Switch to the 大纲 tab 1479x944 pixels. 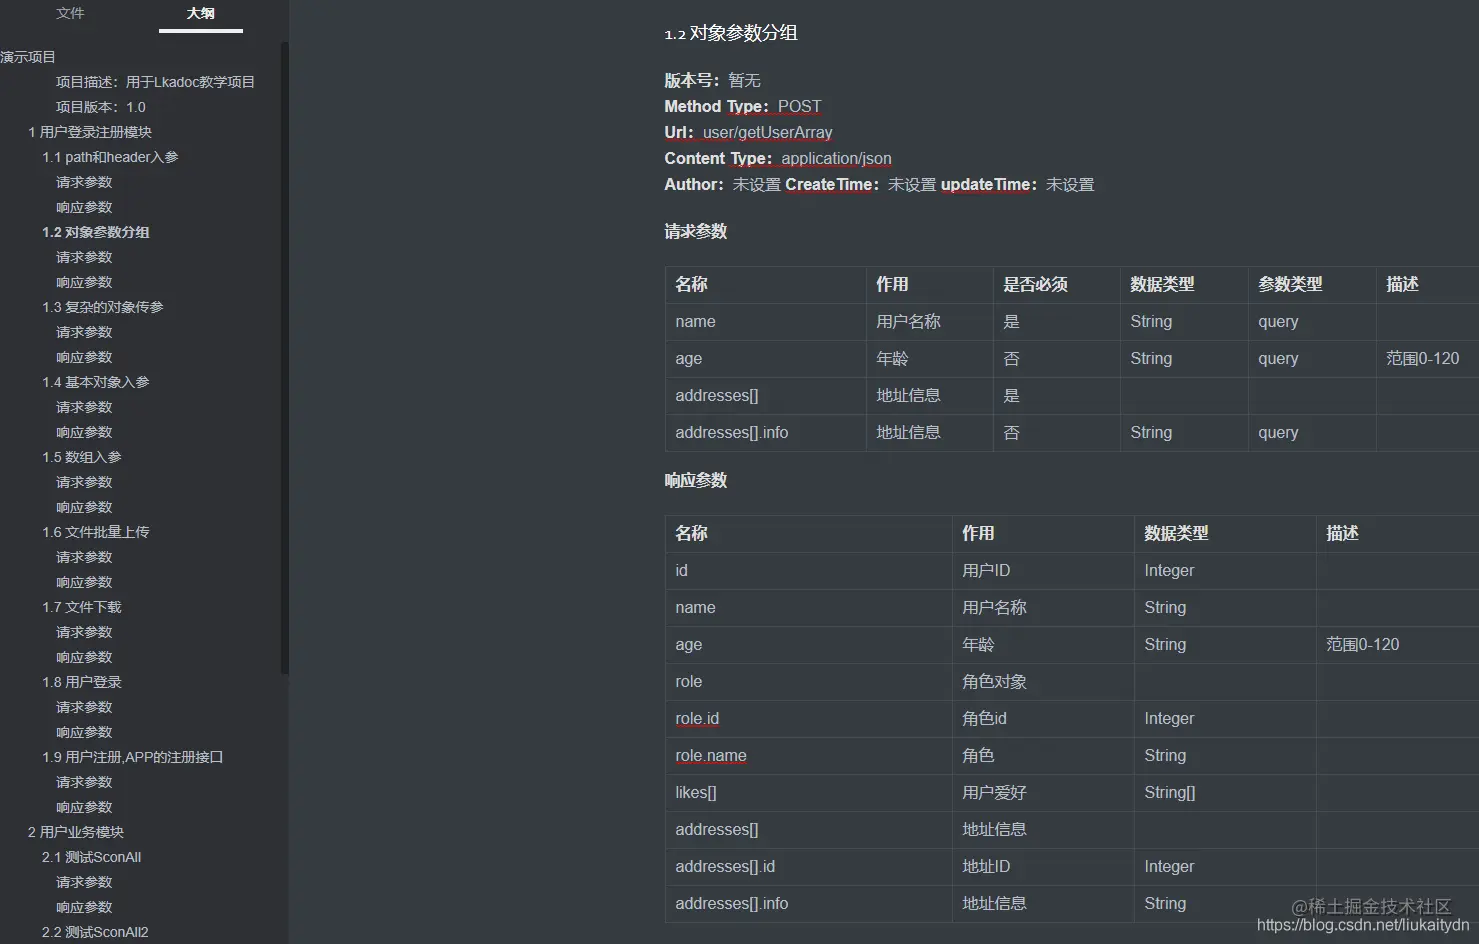pyautogui.click(x=199, y=13)
